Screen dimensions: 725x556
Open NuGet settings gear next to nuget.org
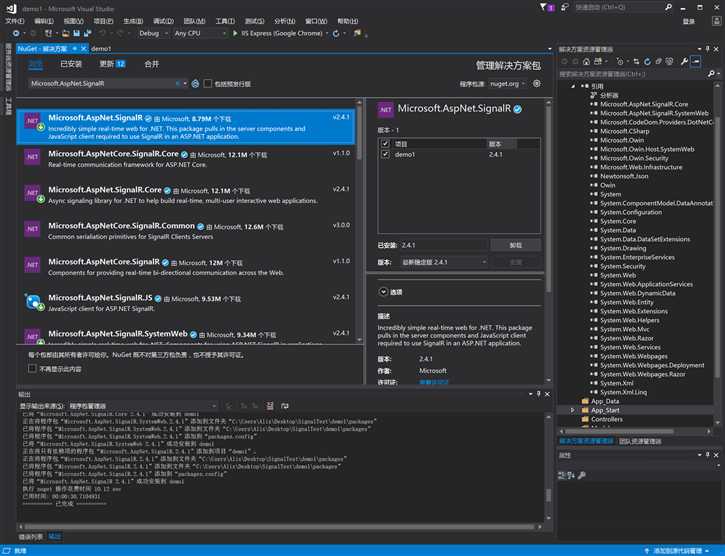pyautogui.click(x=536, y=84)
